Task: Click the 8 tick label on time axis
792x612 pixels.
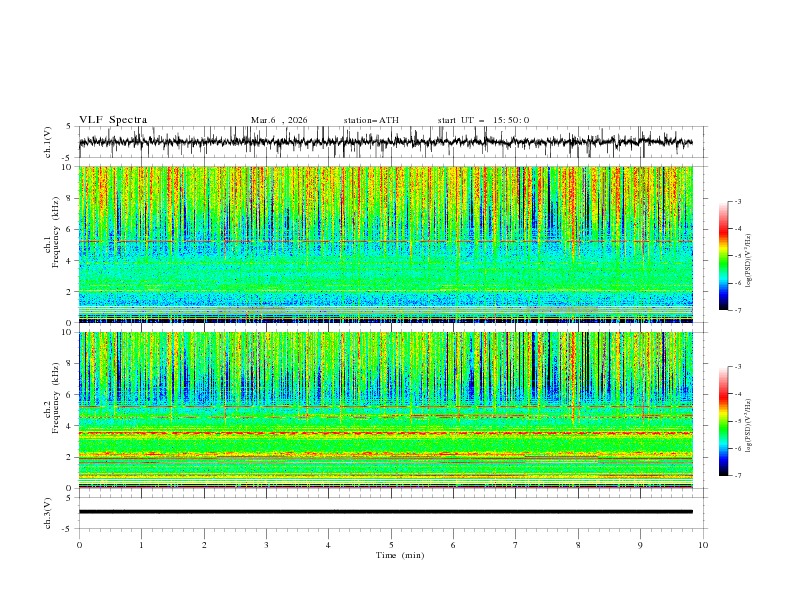Action: pyautogui.click(x=578, y=545)
